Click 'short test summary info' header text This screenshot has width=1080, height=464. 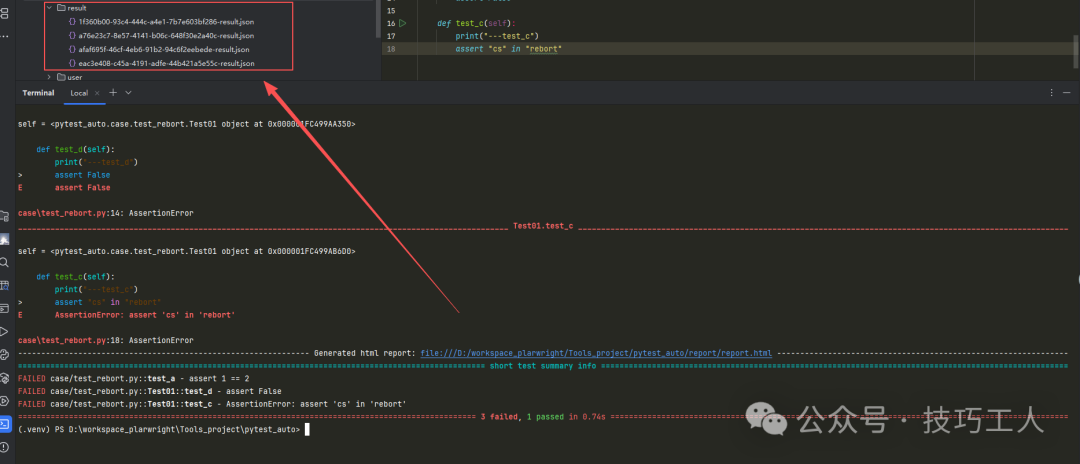coord(543,366)
